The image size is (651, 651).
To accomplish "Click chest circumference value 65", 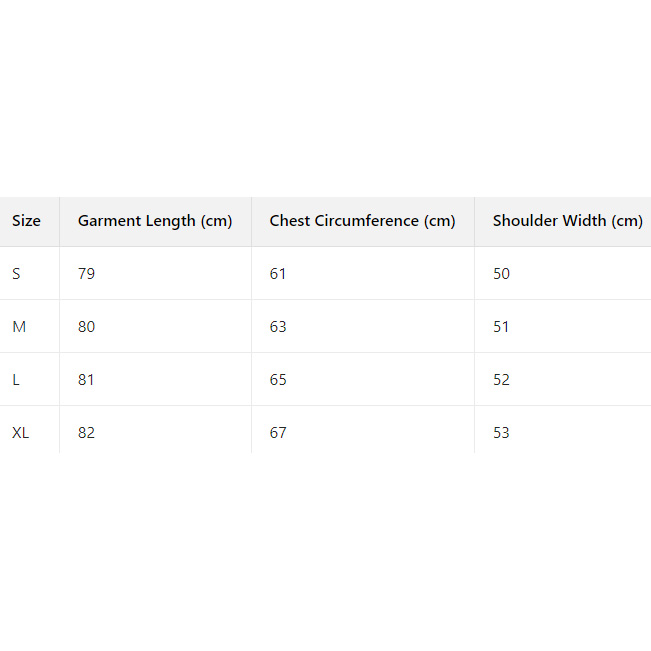I will (x=278, y=380).
